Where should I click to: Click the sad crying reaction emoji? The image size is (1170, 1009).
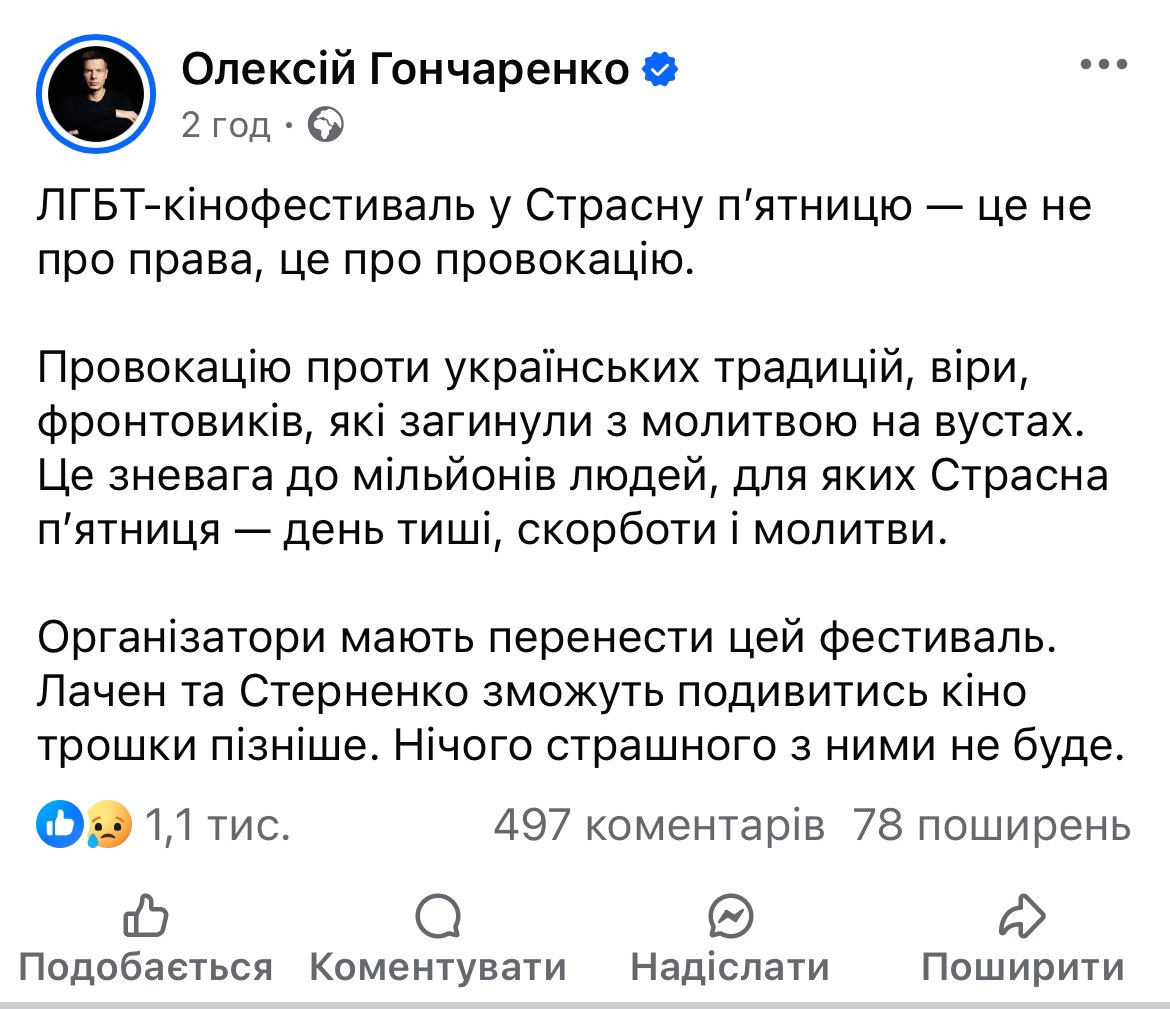pos(108,826)
